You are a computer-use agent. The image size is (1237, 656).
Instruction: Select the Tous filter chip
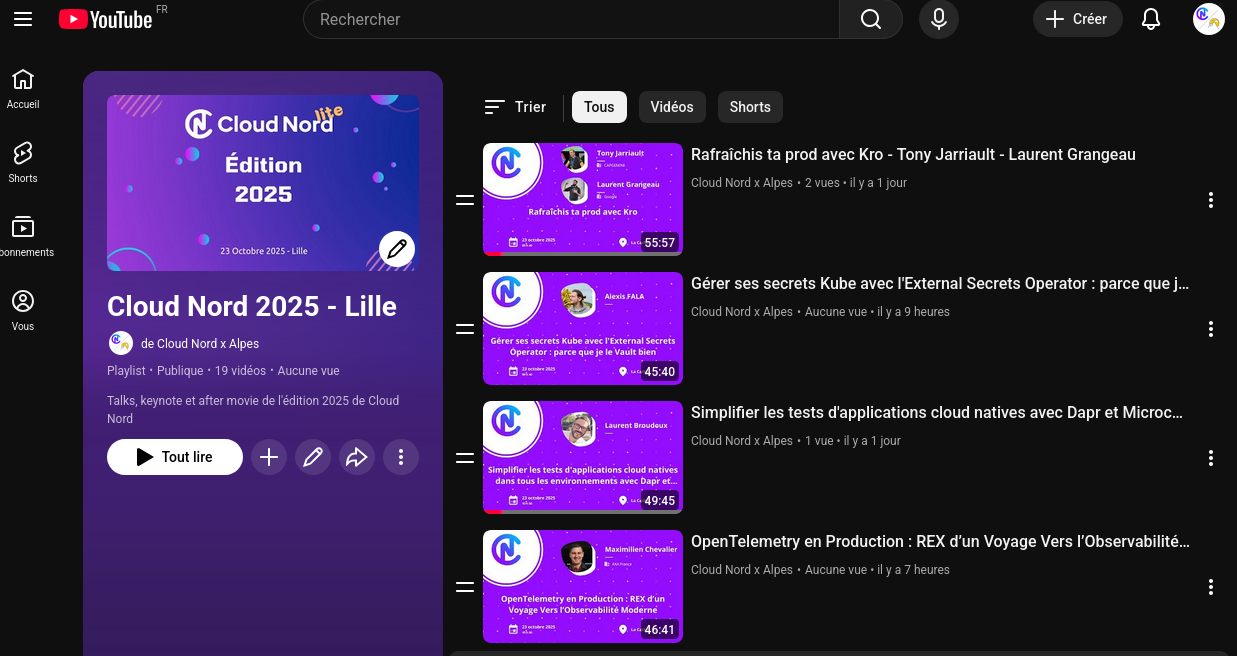(599, 107)
